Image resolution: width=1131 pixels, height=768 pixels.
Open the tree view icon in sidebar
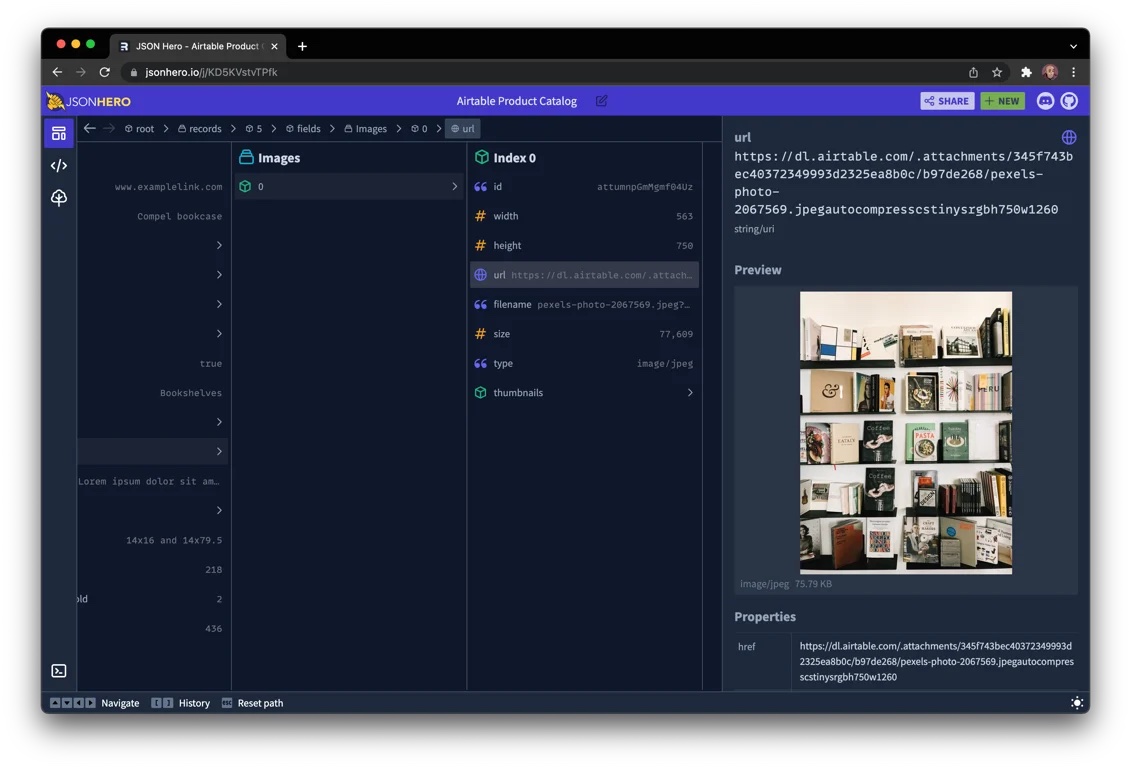[x=58, y=198]
